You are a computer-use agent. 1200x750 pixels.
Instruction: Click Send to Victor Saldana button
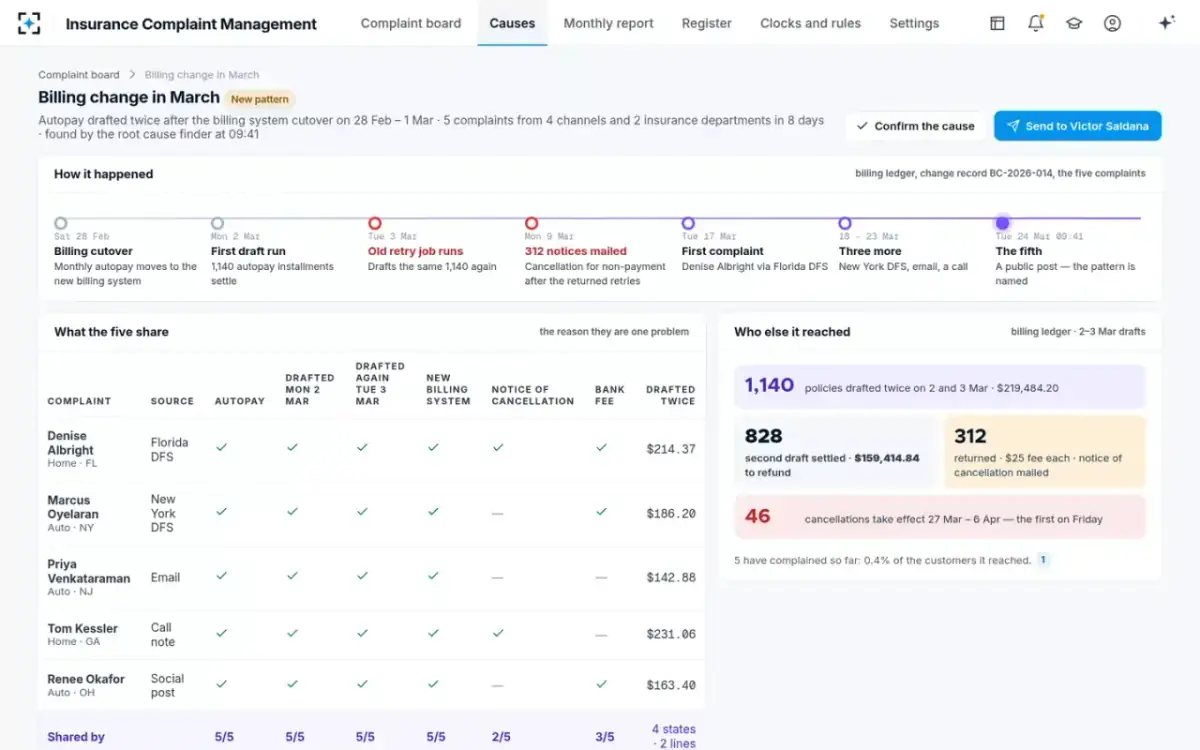[x=1077, y=126]
